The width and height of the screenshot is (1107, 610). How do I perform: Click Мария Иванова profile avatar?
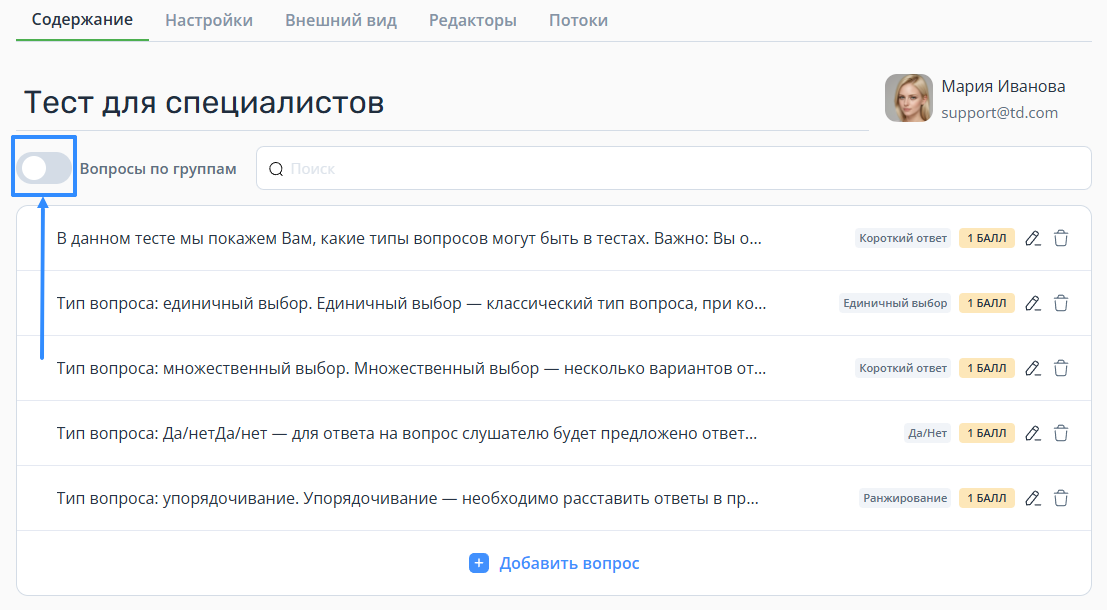tap(908, 98)
